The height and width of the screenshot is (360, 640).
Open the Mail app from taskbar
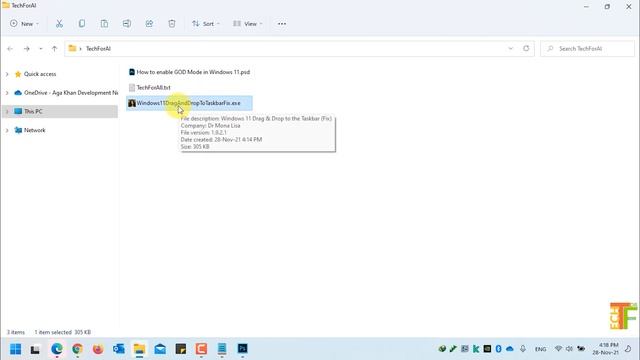[160, 349]
